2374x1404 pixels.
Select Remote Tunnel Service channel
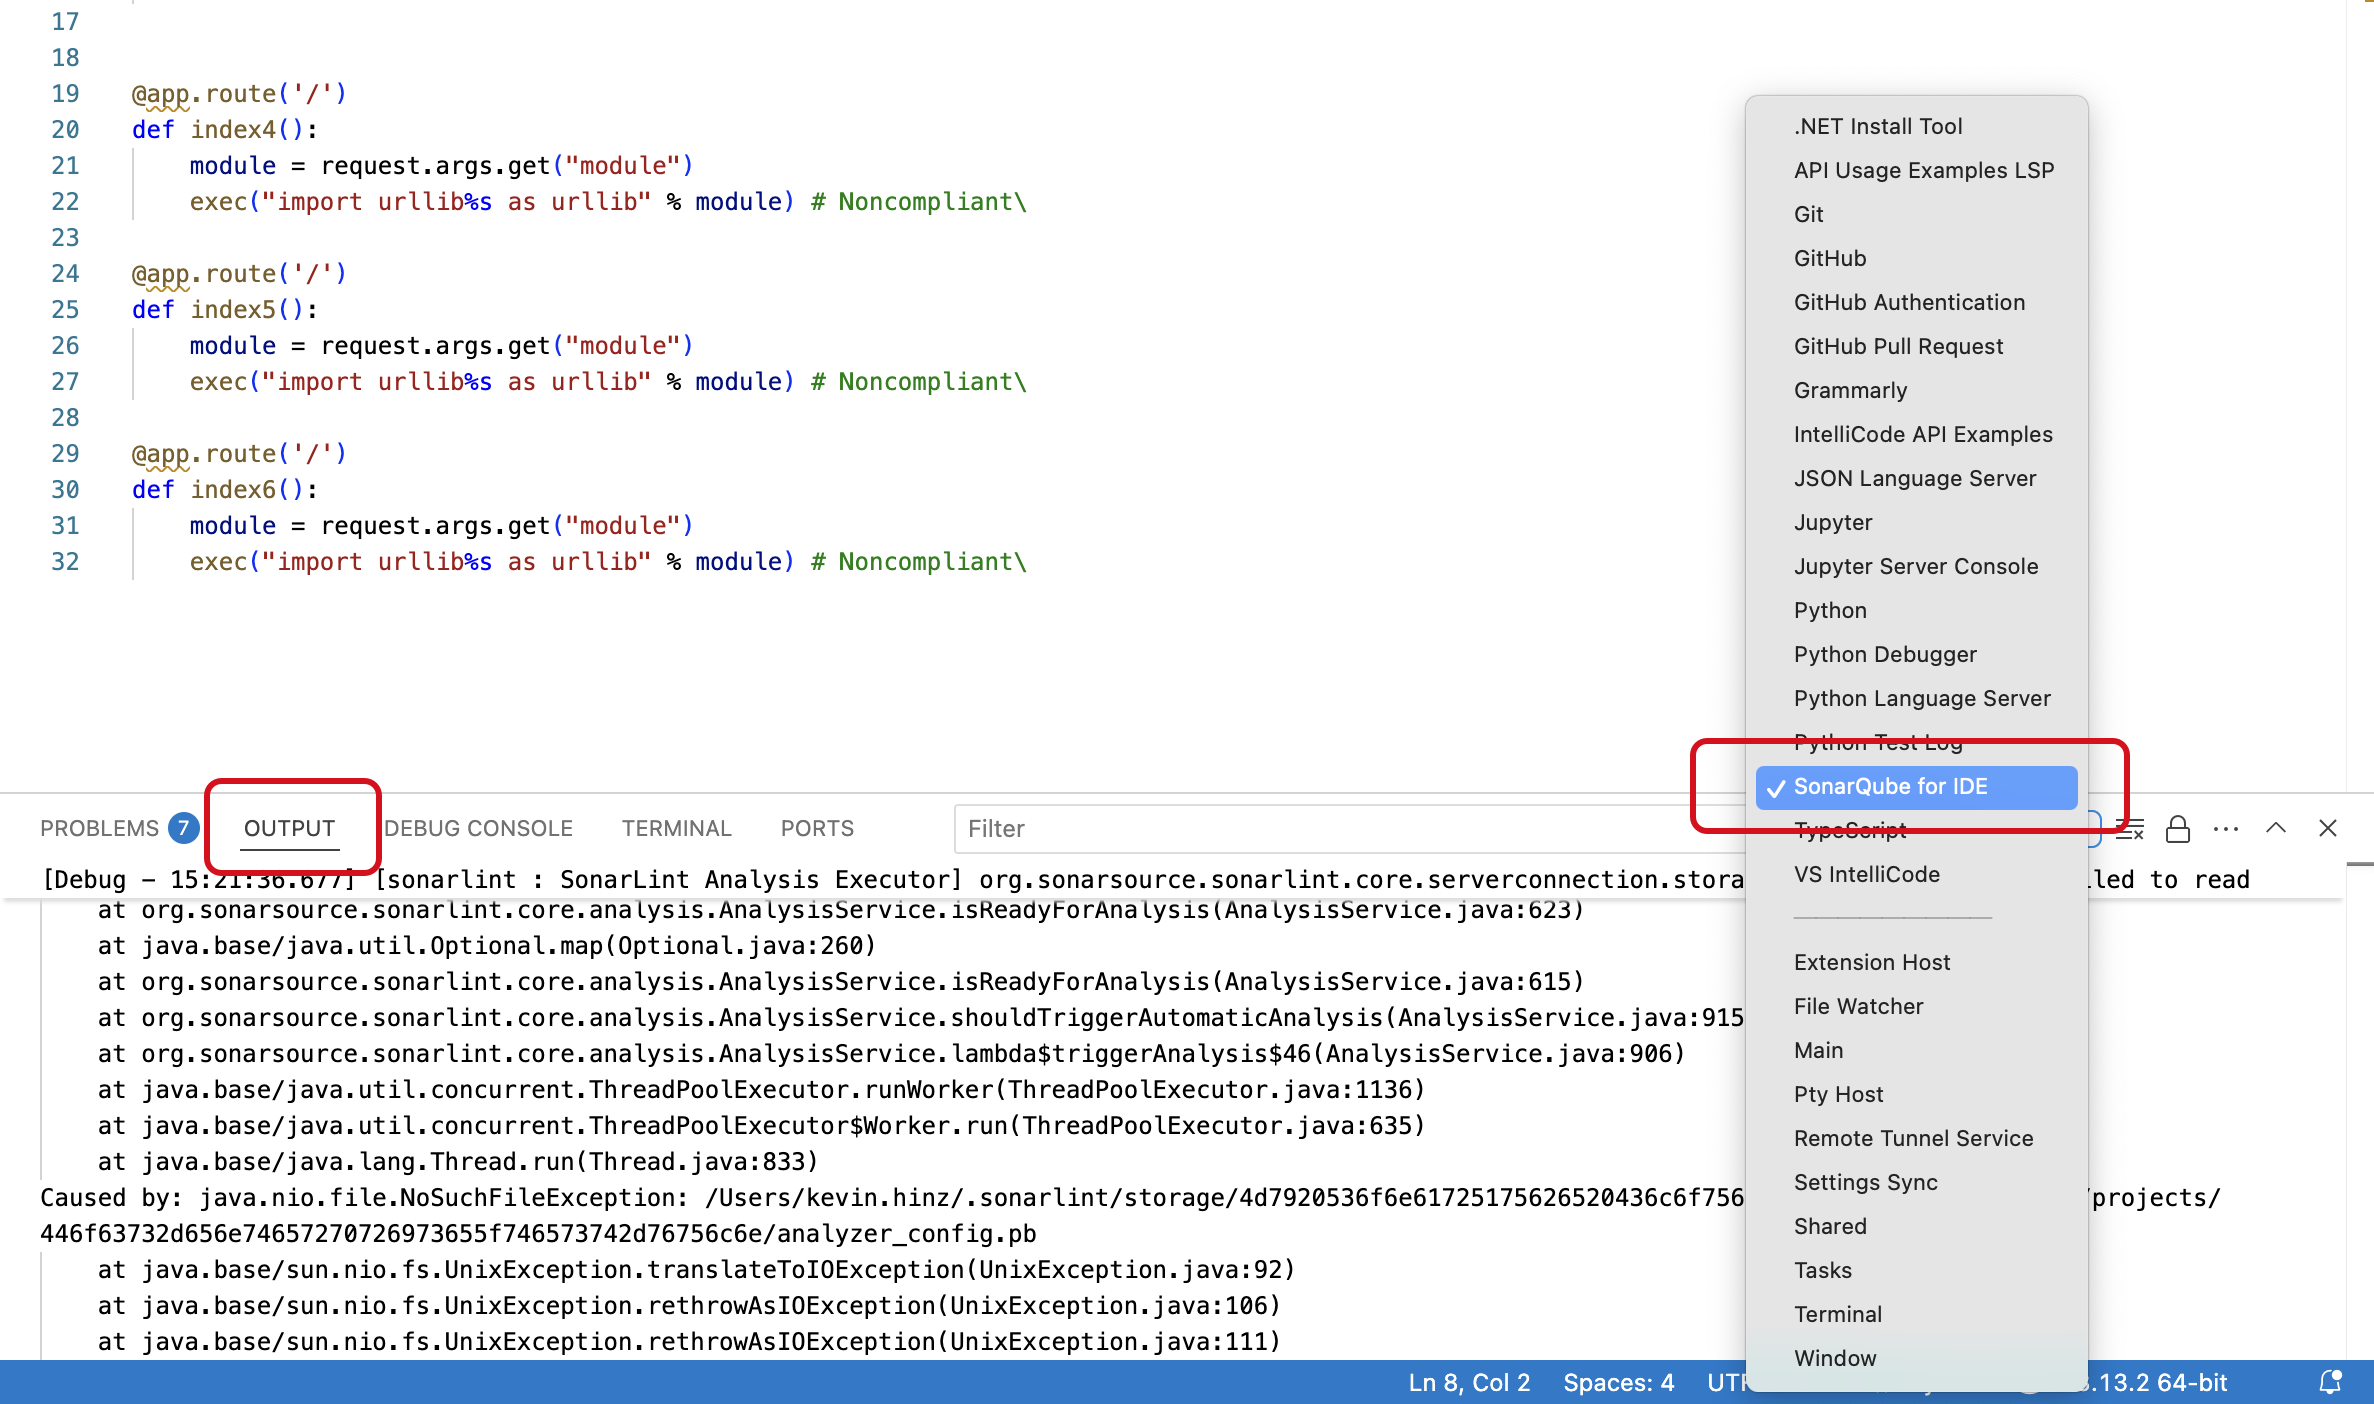click(1916, 1138)
